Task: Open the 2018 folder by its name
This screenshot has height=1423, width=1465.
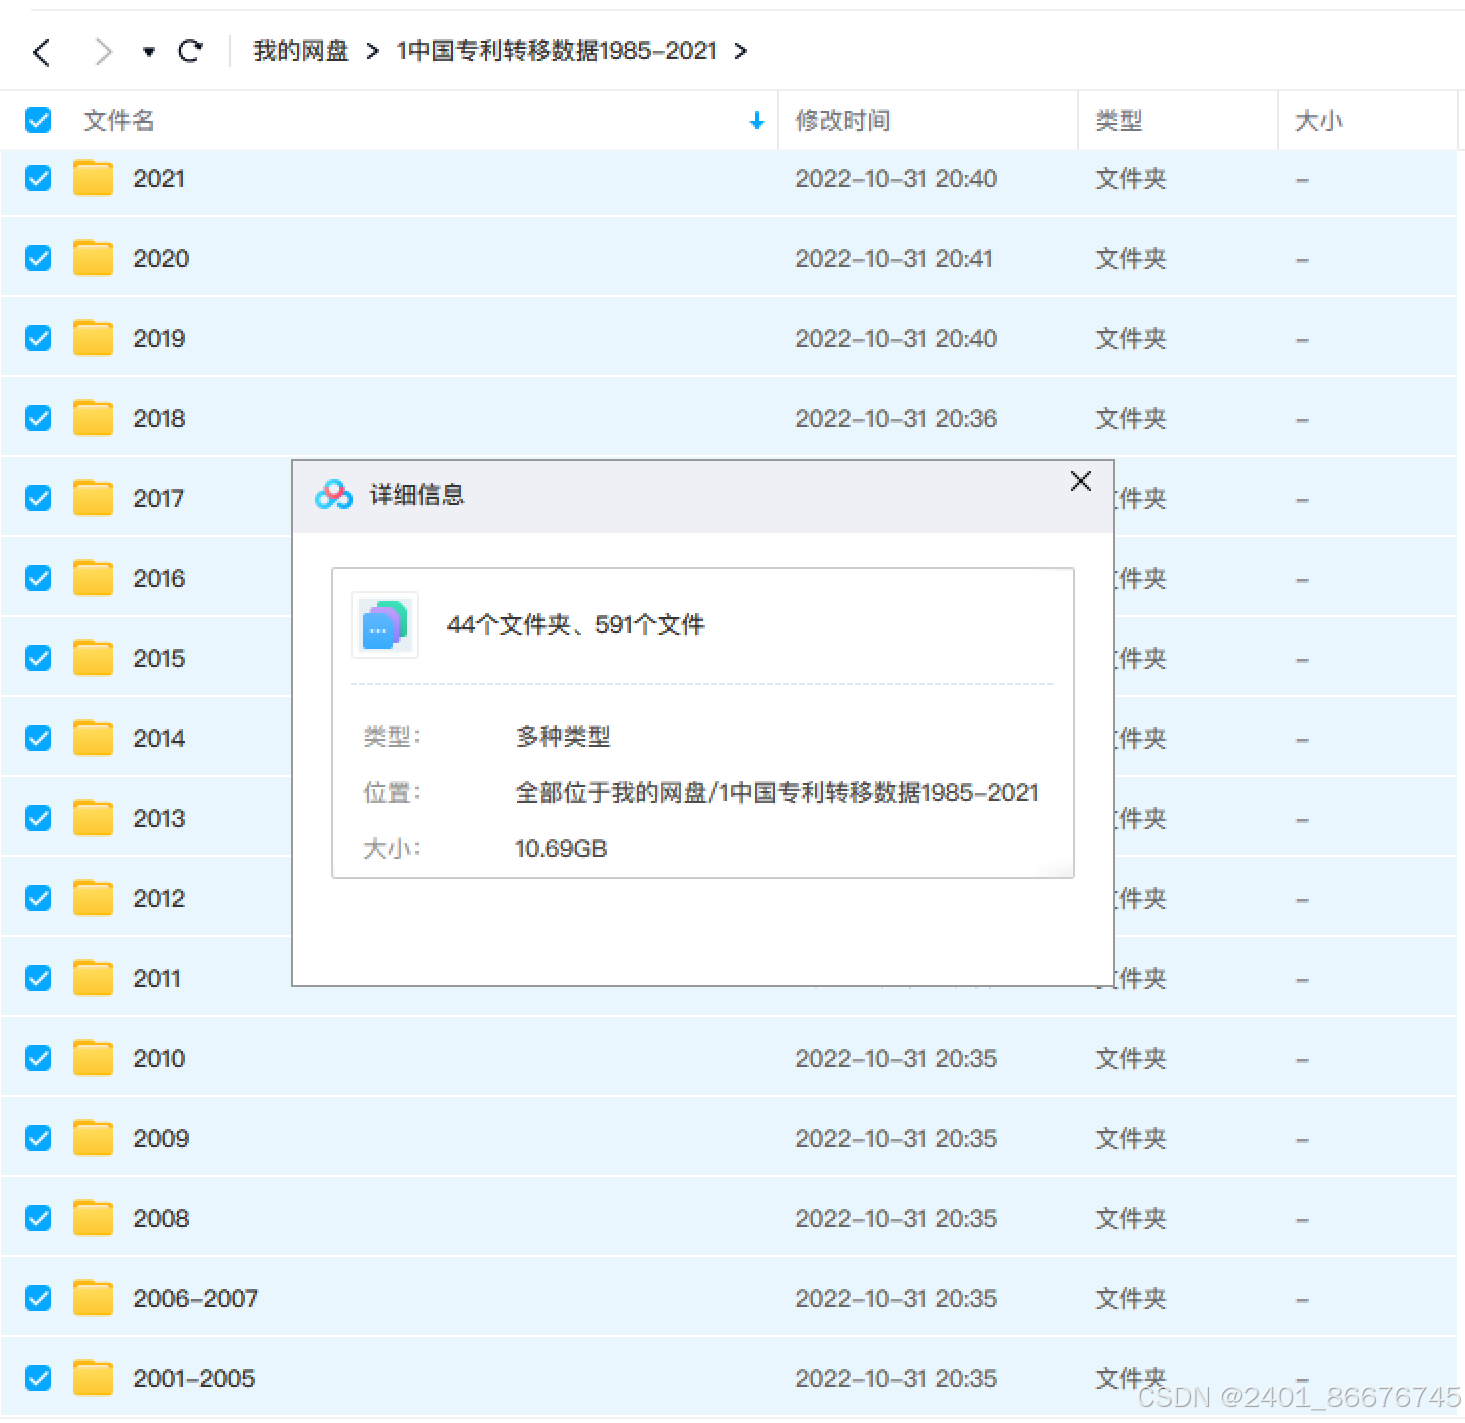Action: [x=159, y=418]
